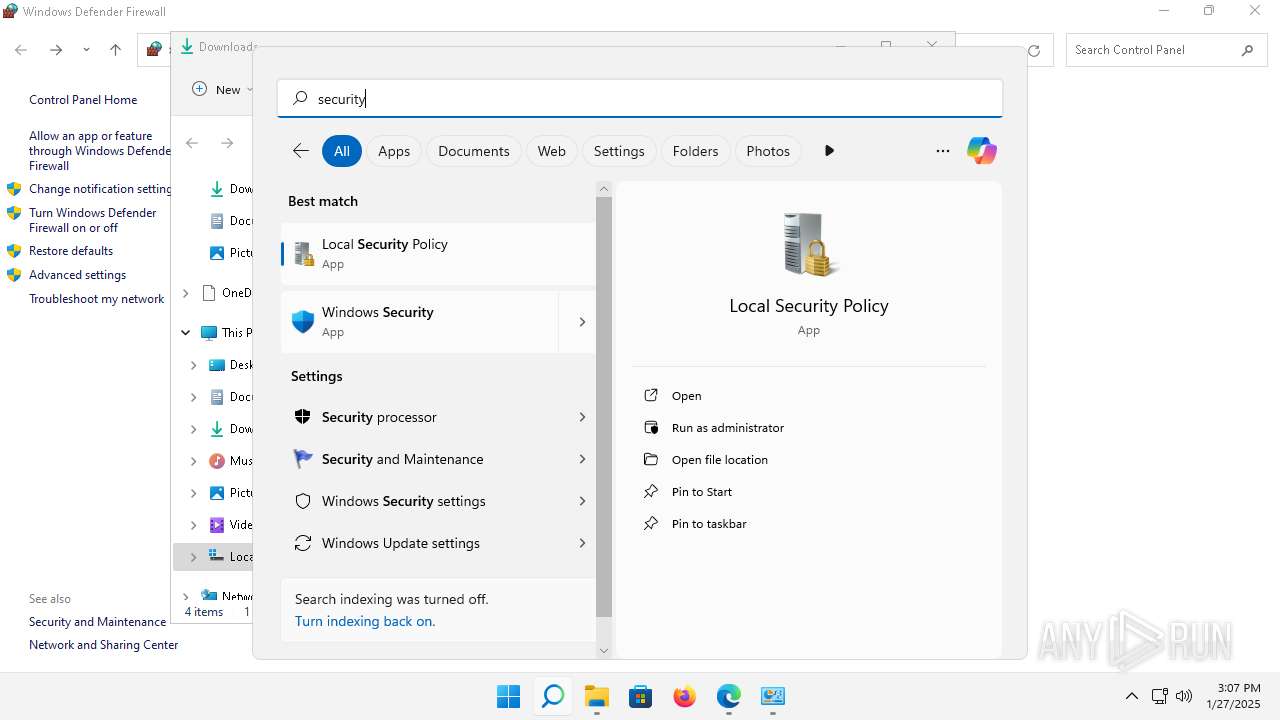Click Control Panel Home link

83,100
